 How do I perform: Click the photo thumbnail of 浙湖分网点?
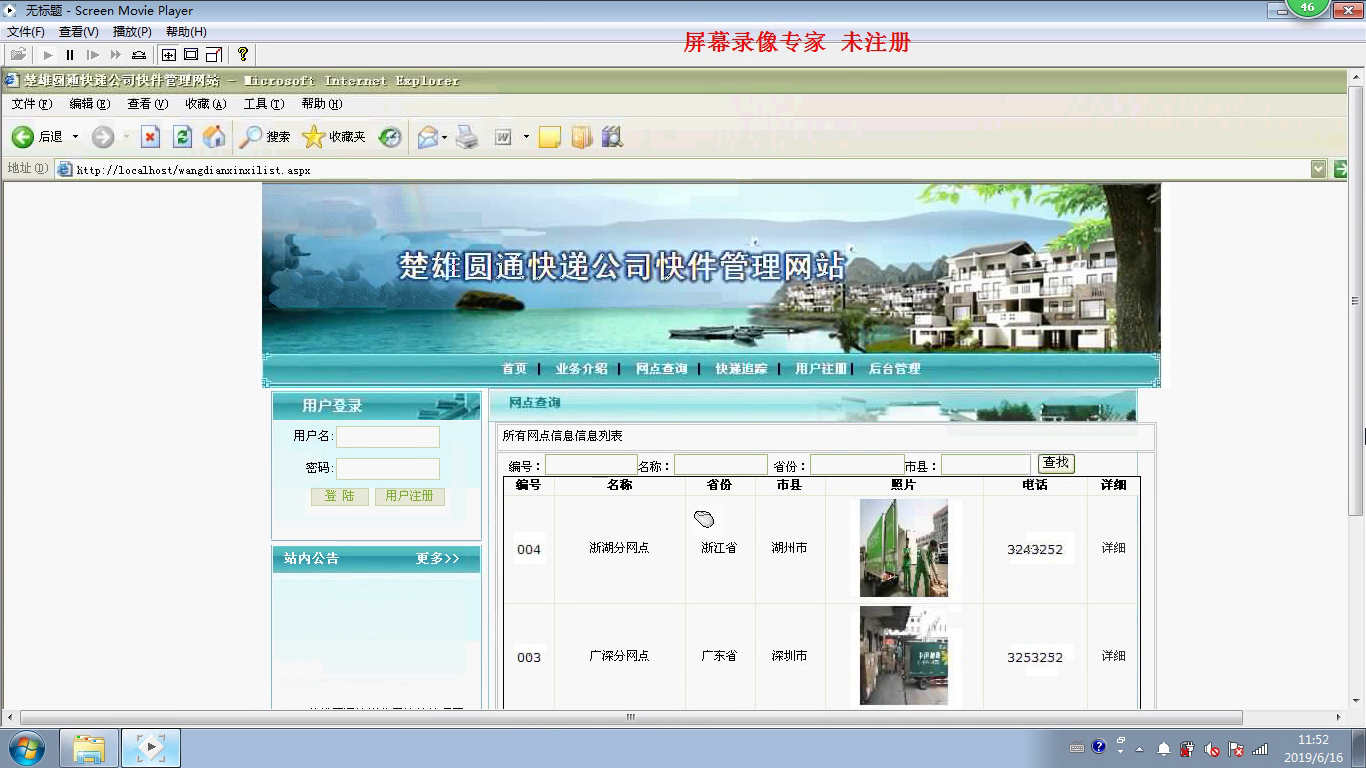pyautogui.click(x=904, y=548)
